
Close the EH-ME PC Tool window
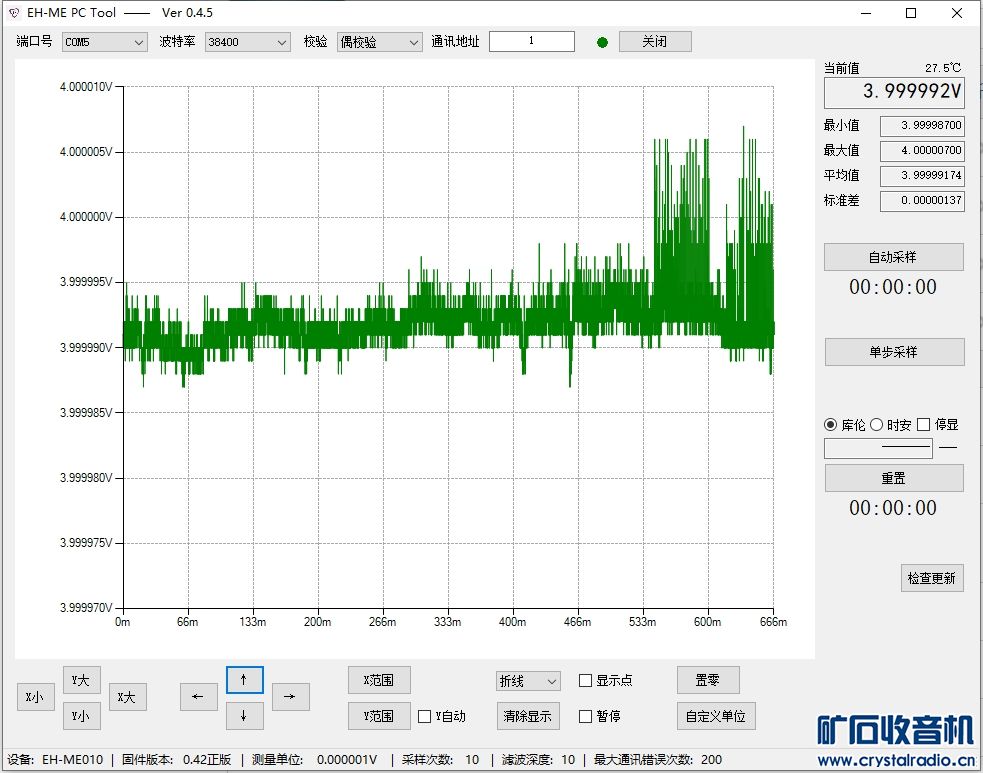point(957,13)
